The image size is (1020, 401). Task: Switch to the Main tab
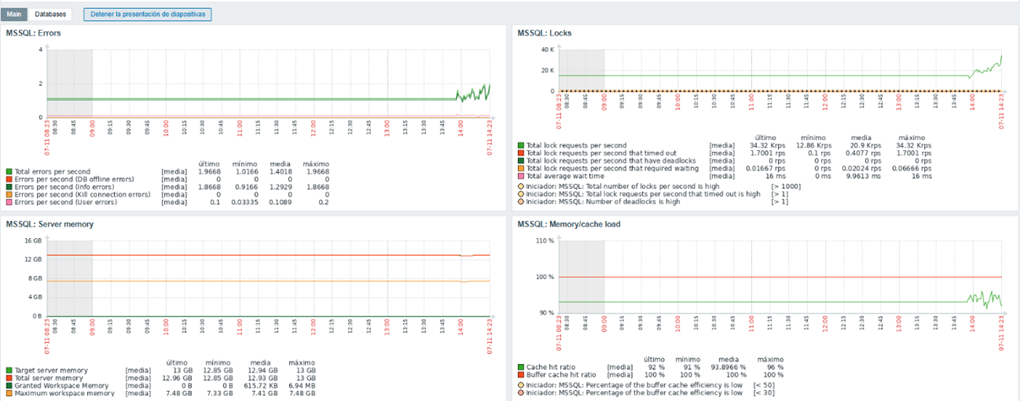pyautogui.click(x=15, y=15)
